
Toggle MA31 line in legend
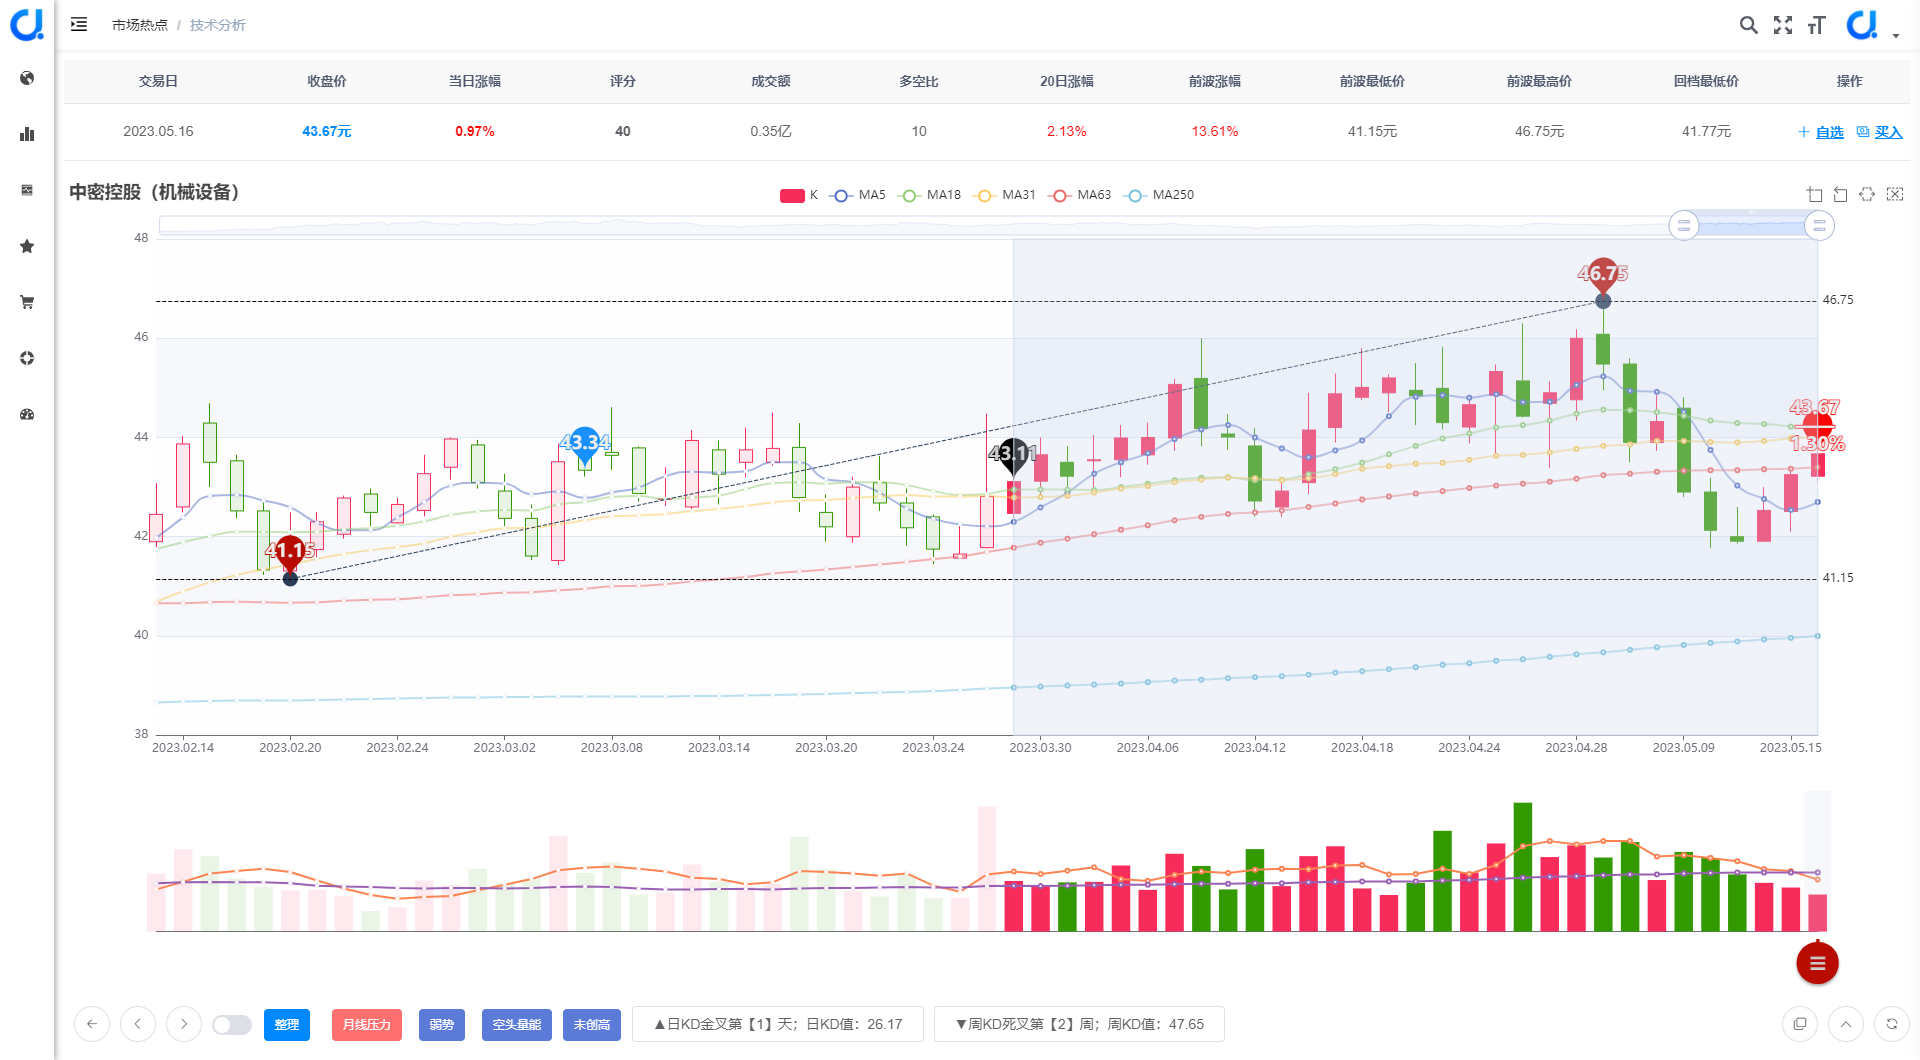1005,195
